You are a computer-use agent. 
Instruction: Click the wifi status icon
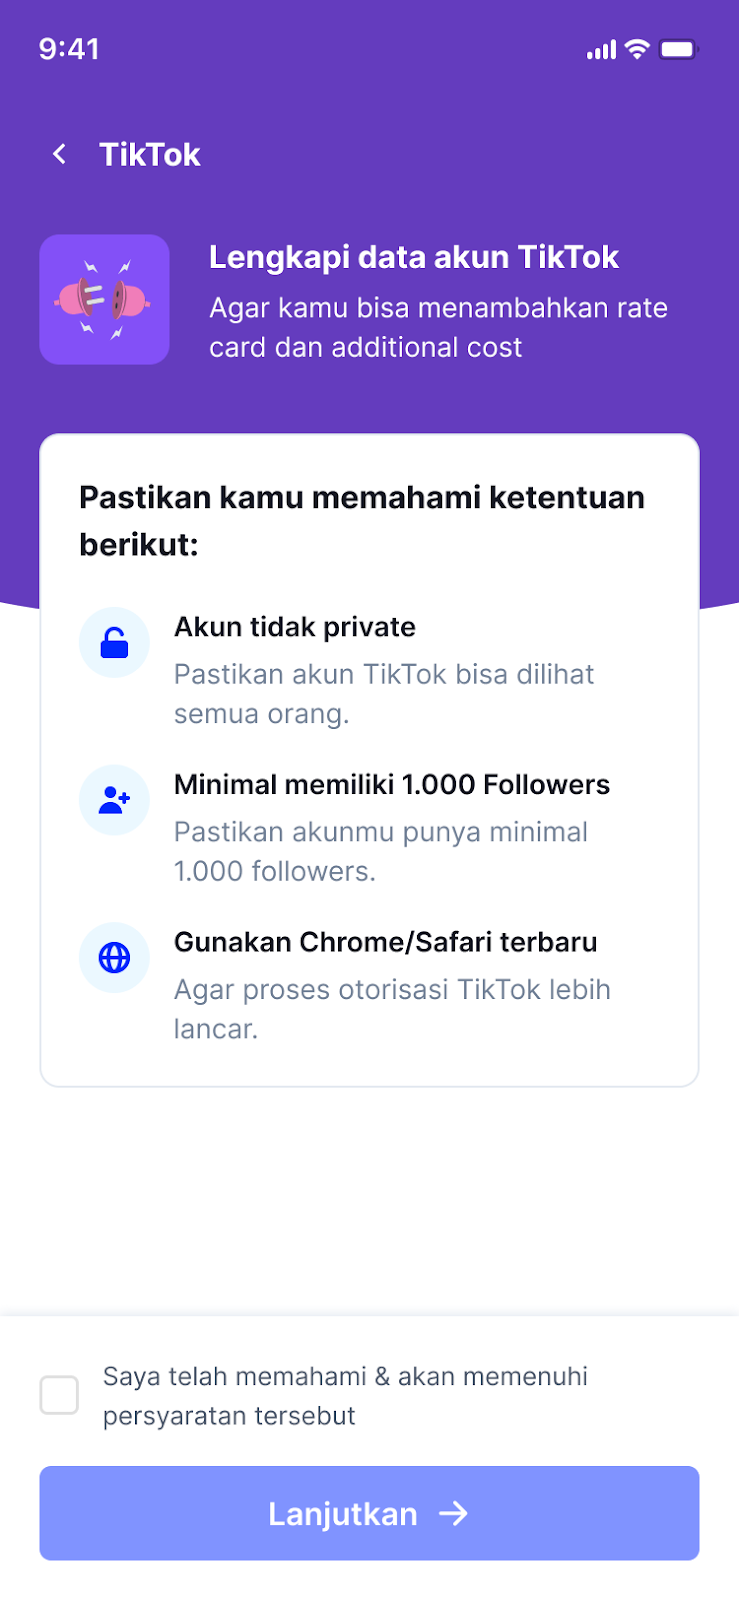point(637,49)
